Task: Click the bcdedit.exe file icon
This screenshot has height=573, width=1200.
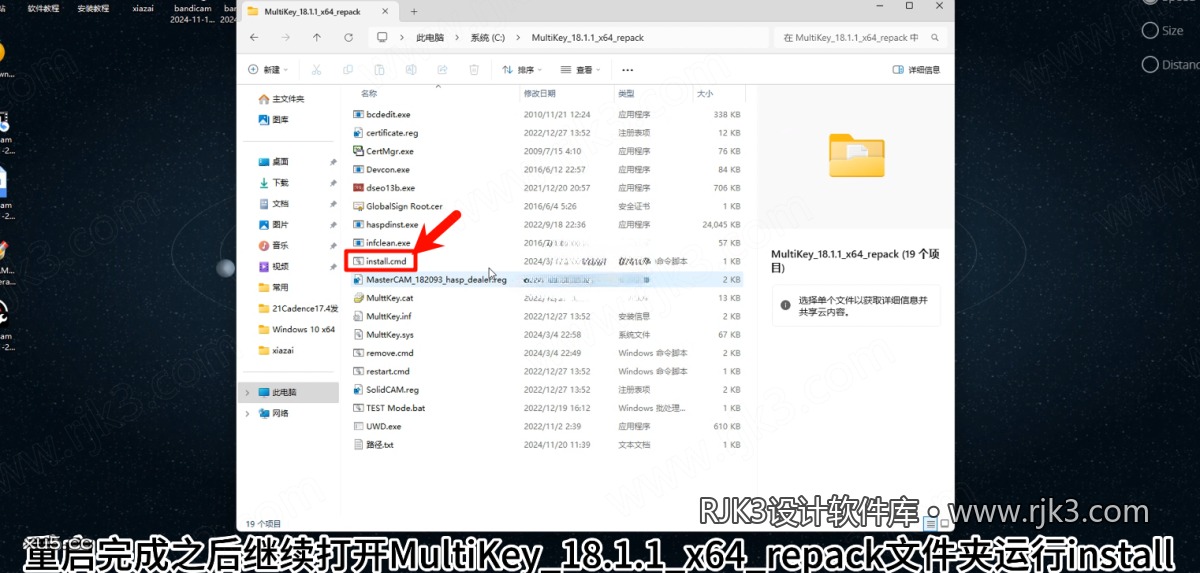Action: click(359, 114)
